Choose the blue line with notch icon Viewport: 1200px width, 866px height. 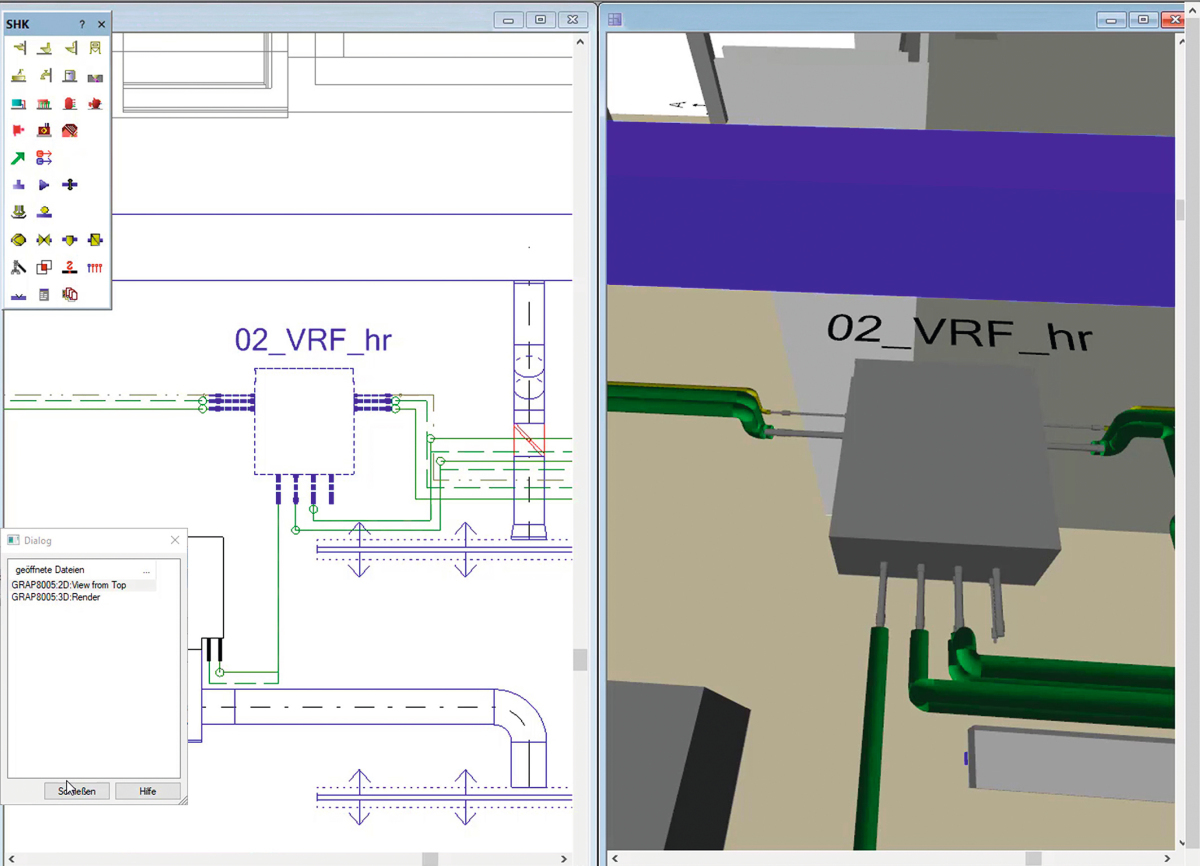click(18, 296)
